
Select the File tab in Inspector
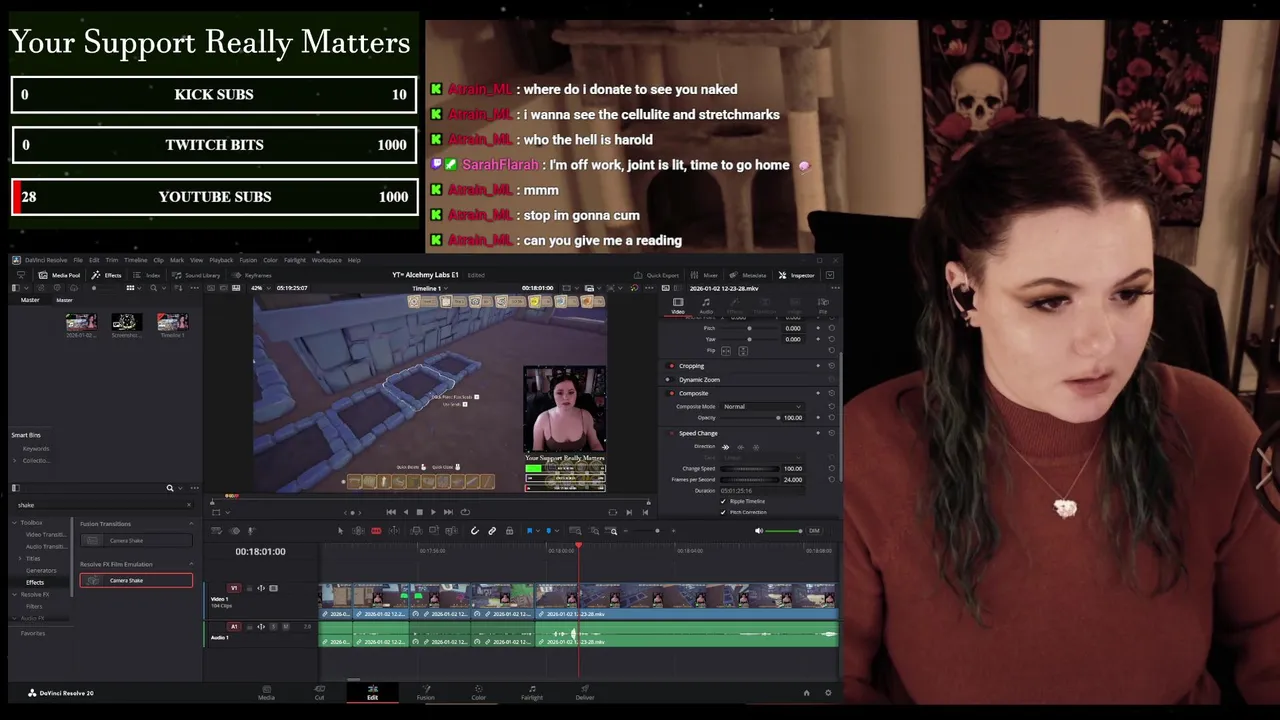coord(823,305)
